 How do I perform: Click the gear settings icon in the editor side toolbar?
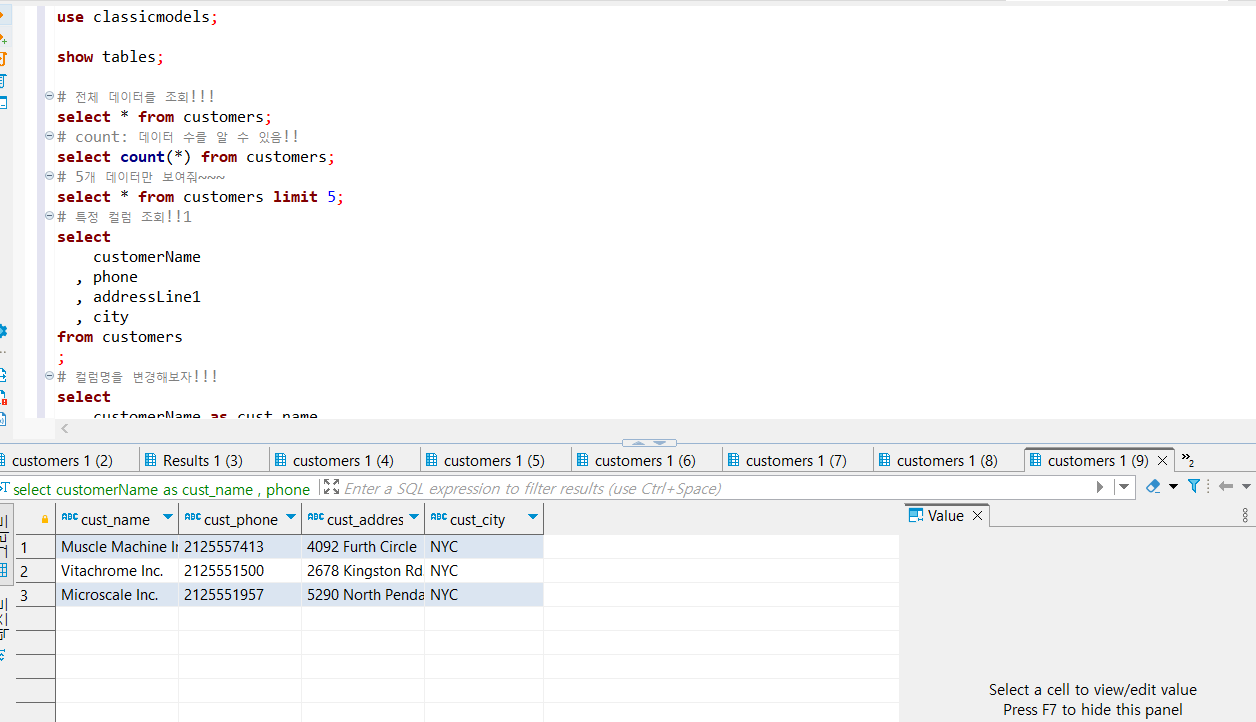point(3,331)
